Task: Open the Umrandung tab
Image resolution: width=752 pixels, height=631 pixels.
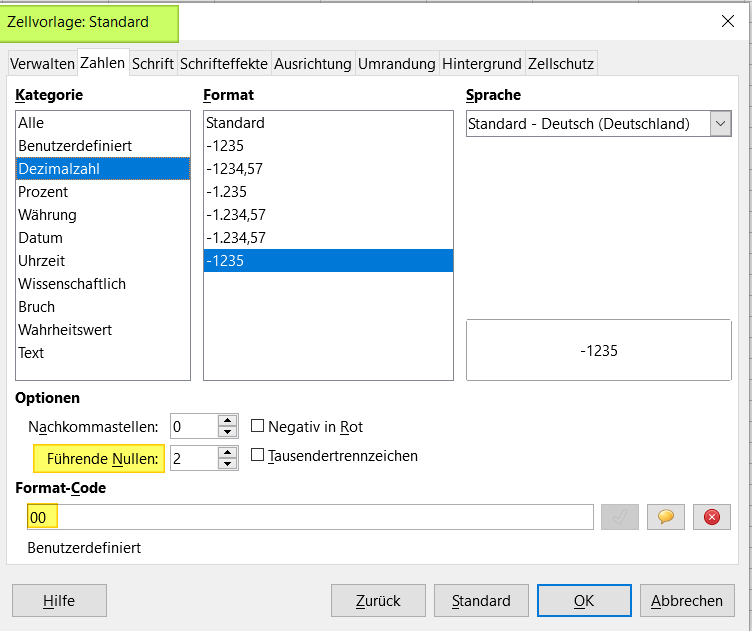Action: [397, 64]
